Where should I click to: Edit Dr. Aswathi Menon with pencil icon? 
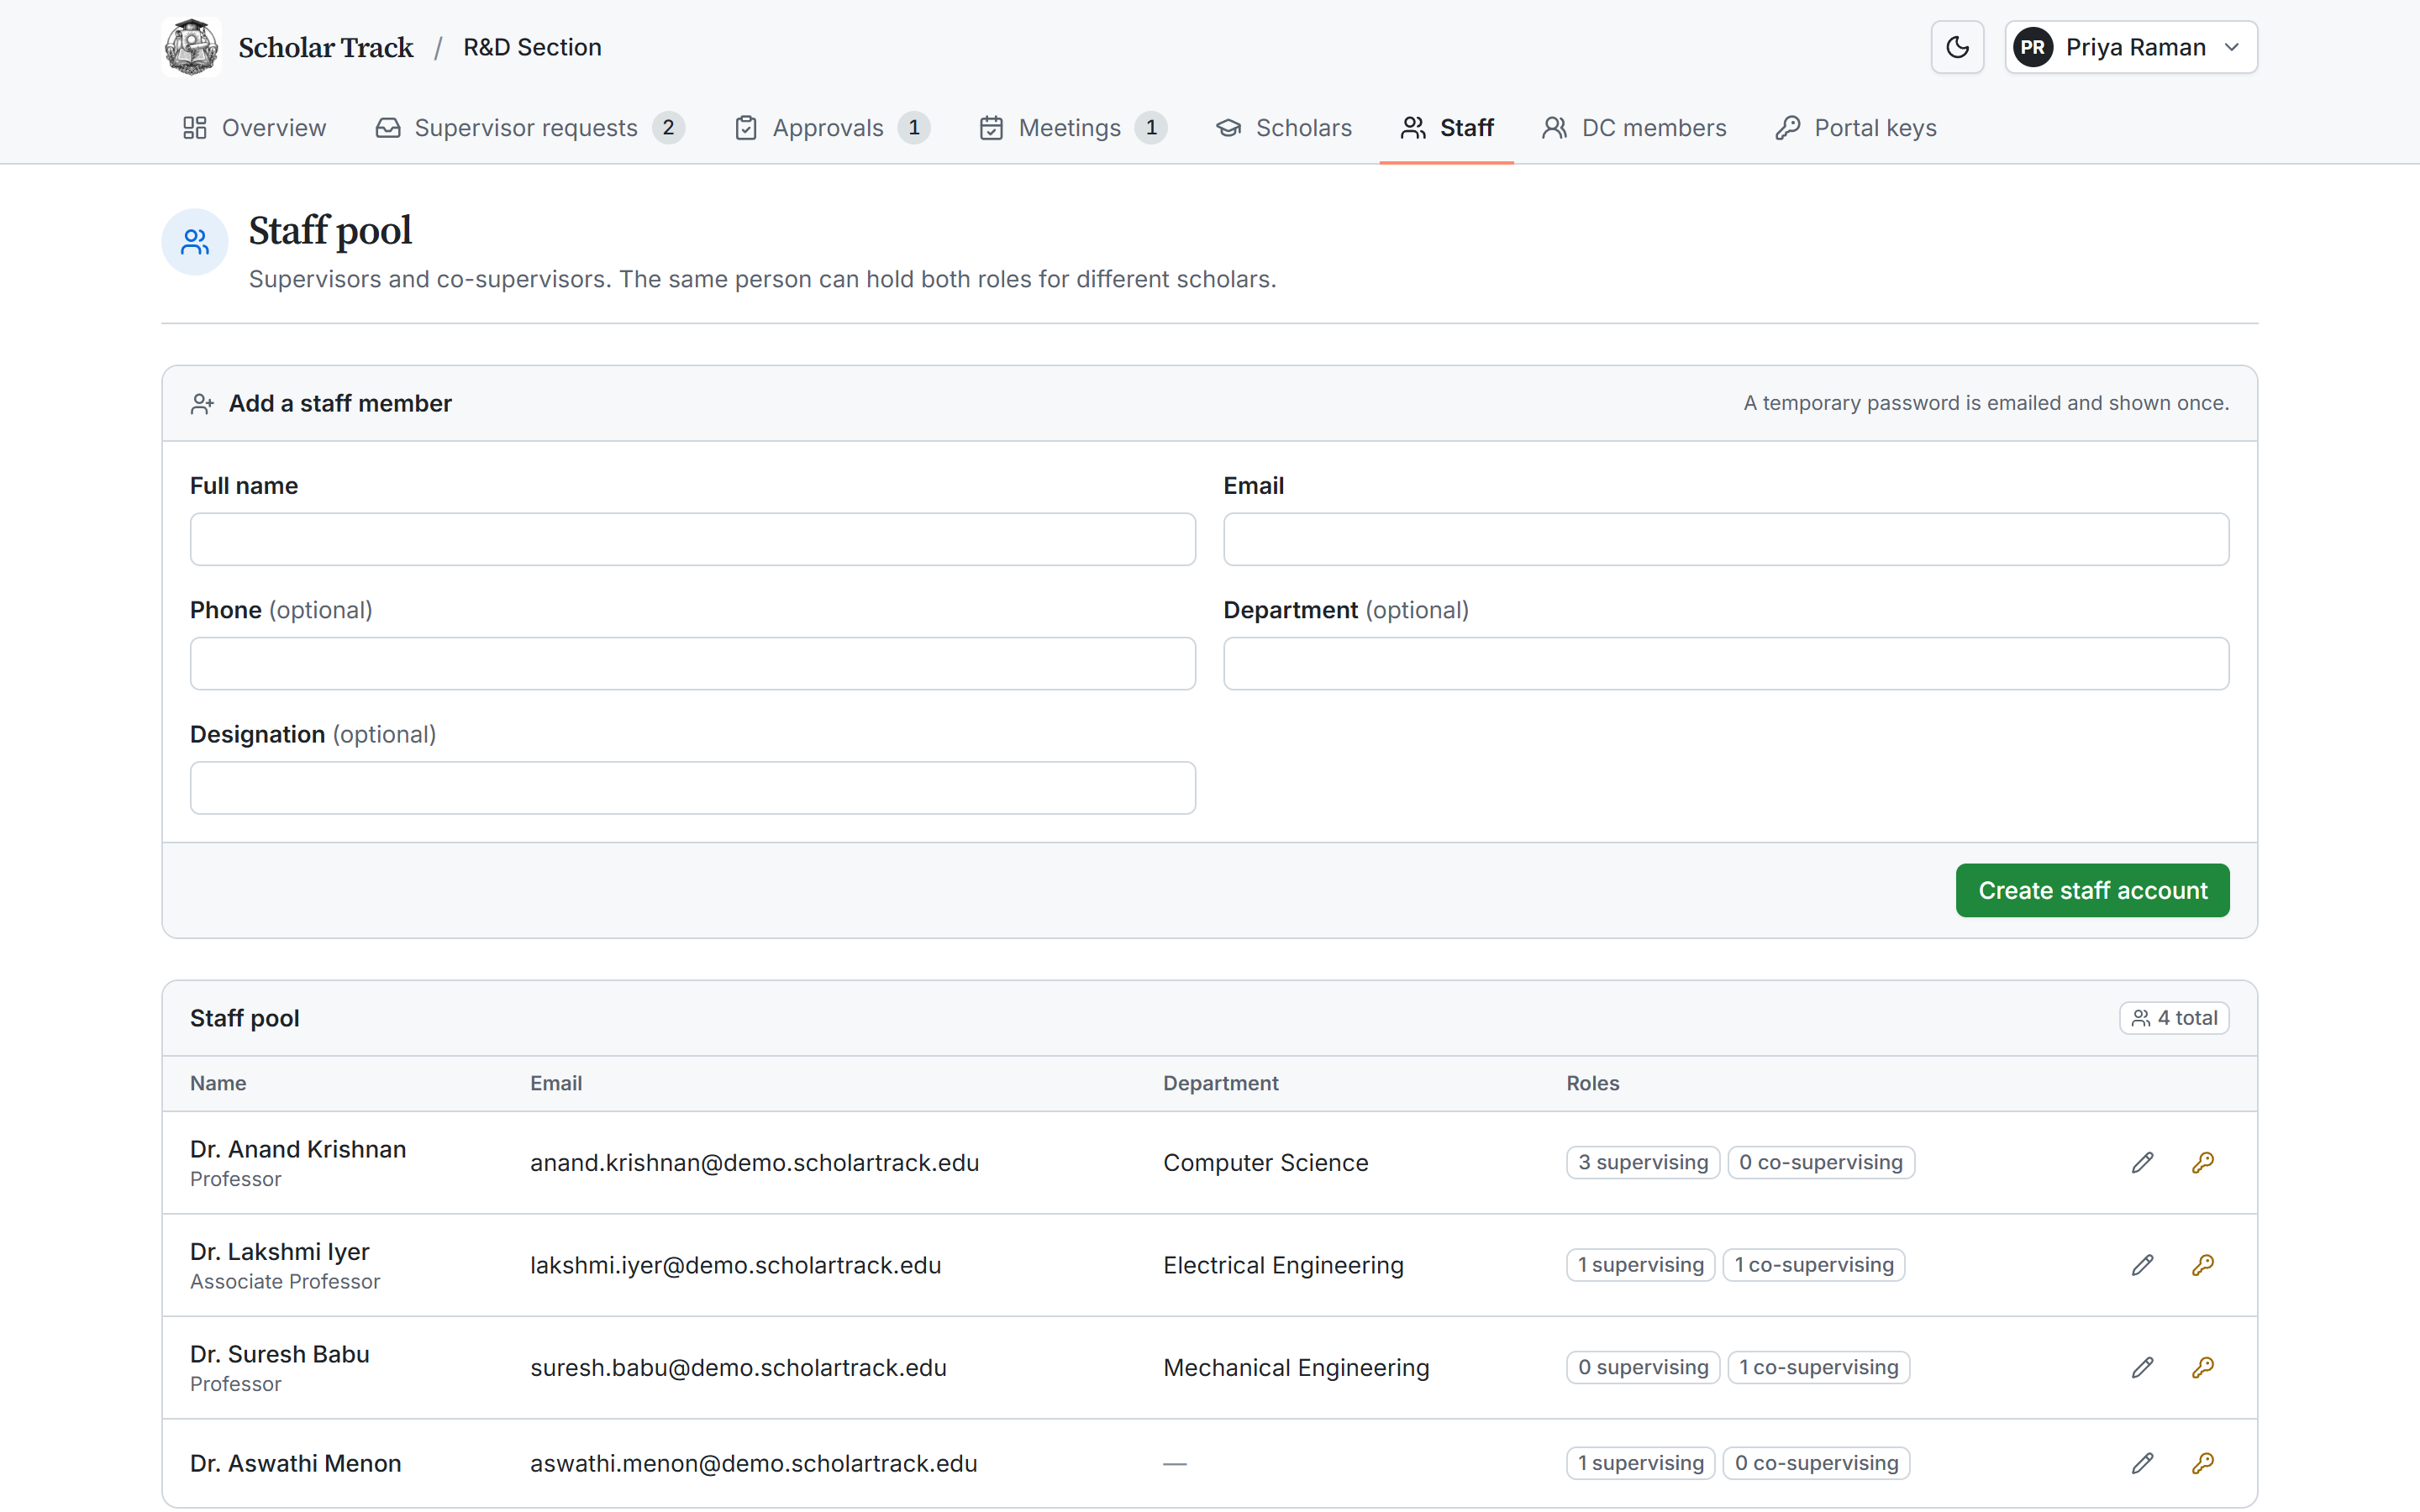tap(2142, 1463)
